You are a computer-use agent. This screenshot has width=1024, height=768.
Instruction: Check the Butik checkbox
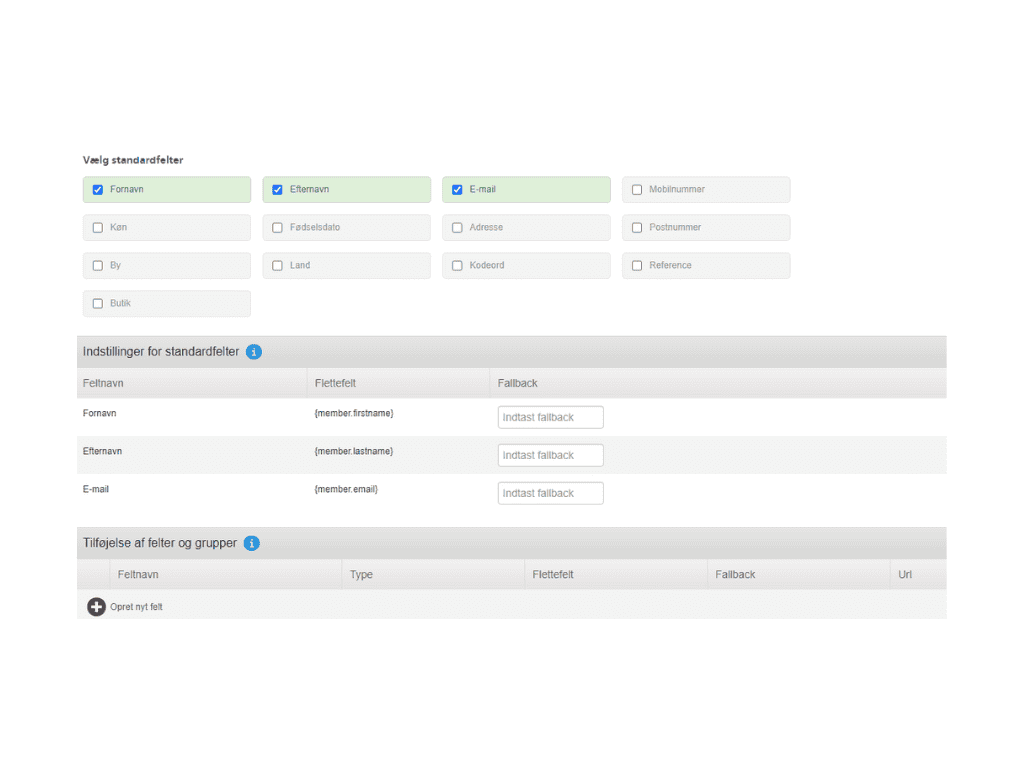tap(98, 304)
